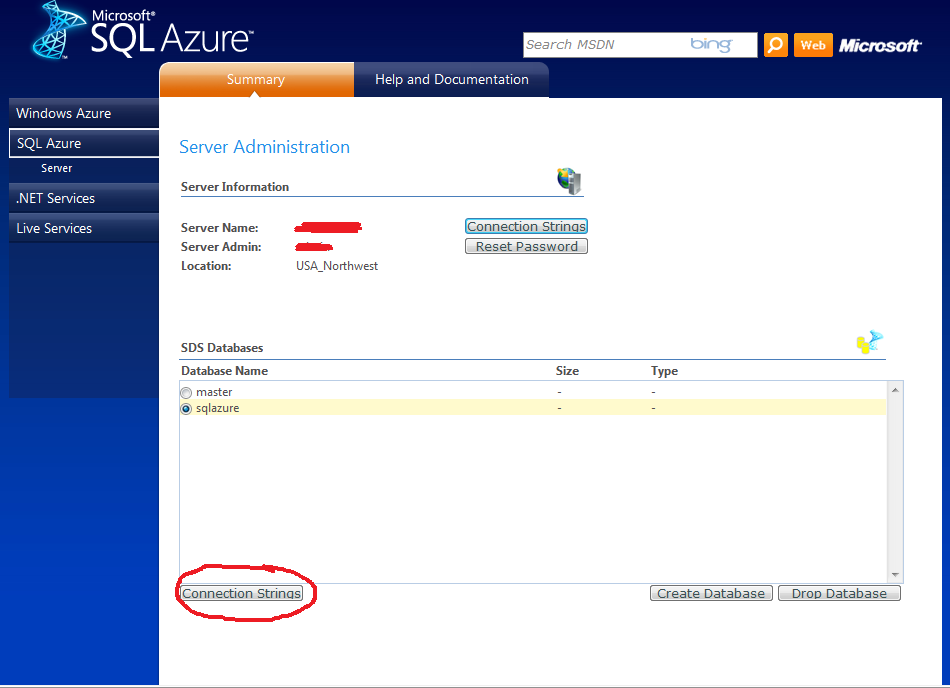Open the Summary tab
The height and width of the screenshot is (688, 950).
click(x=256, y=79)
